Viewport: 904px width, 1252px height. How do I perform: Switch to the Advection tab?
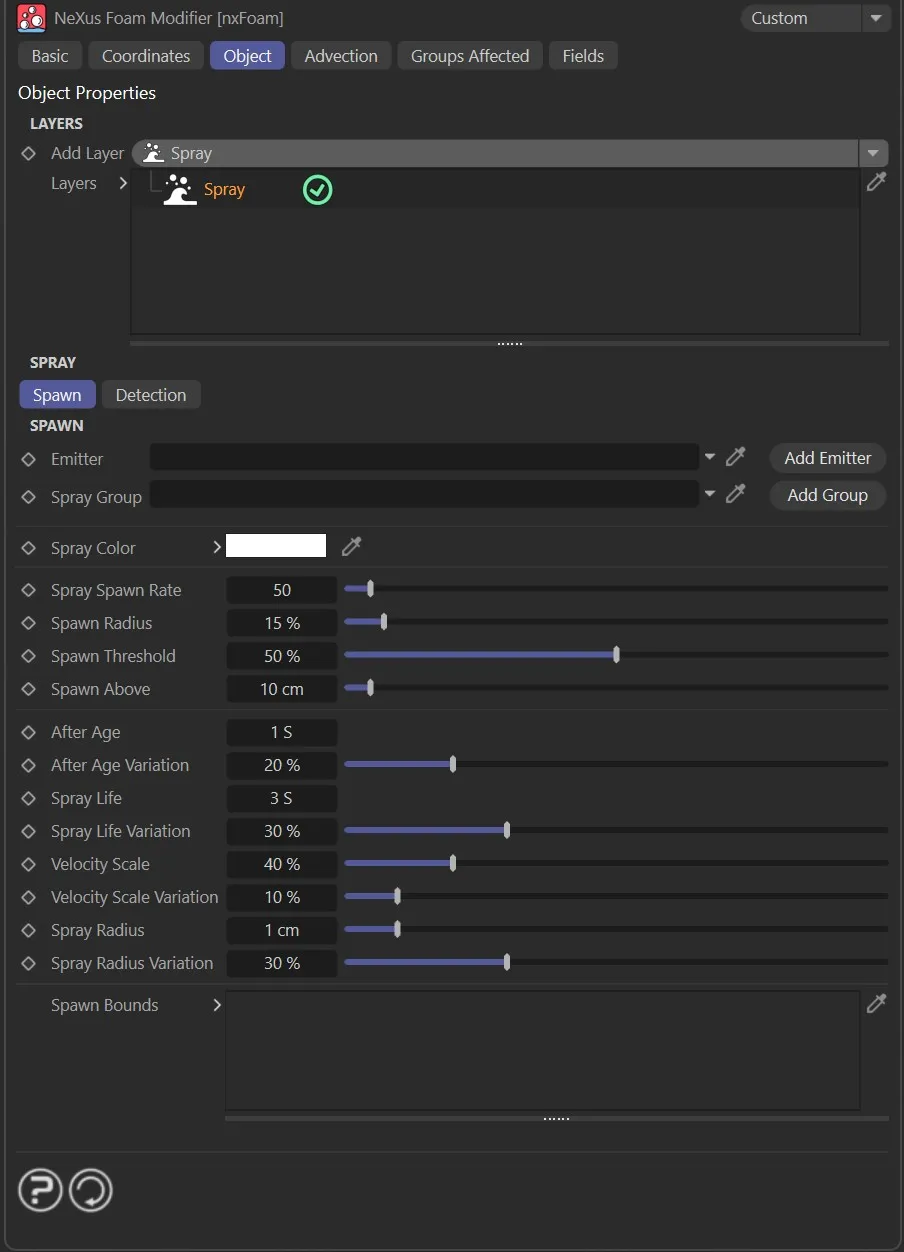(x=341, y=56)
